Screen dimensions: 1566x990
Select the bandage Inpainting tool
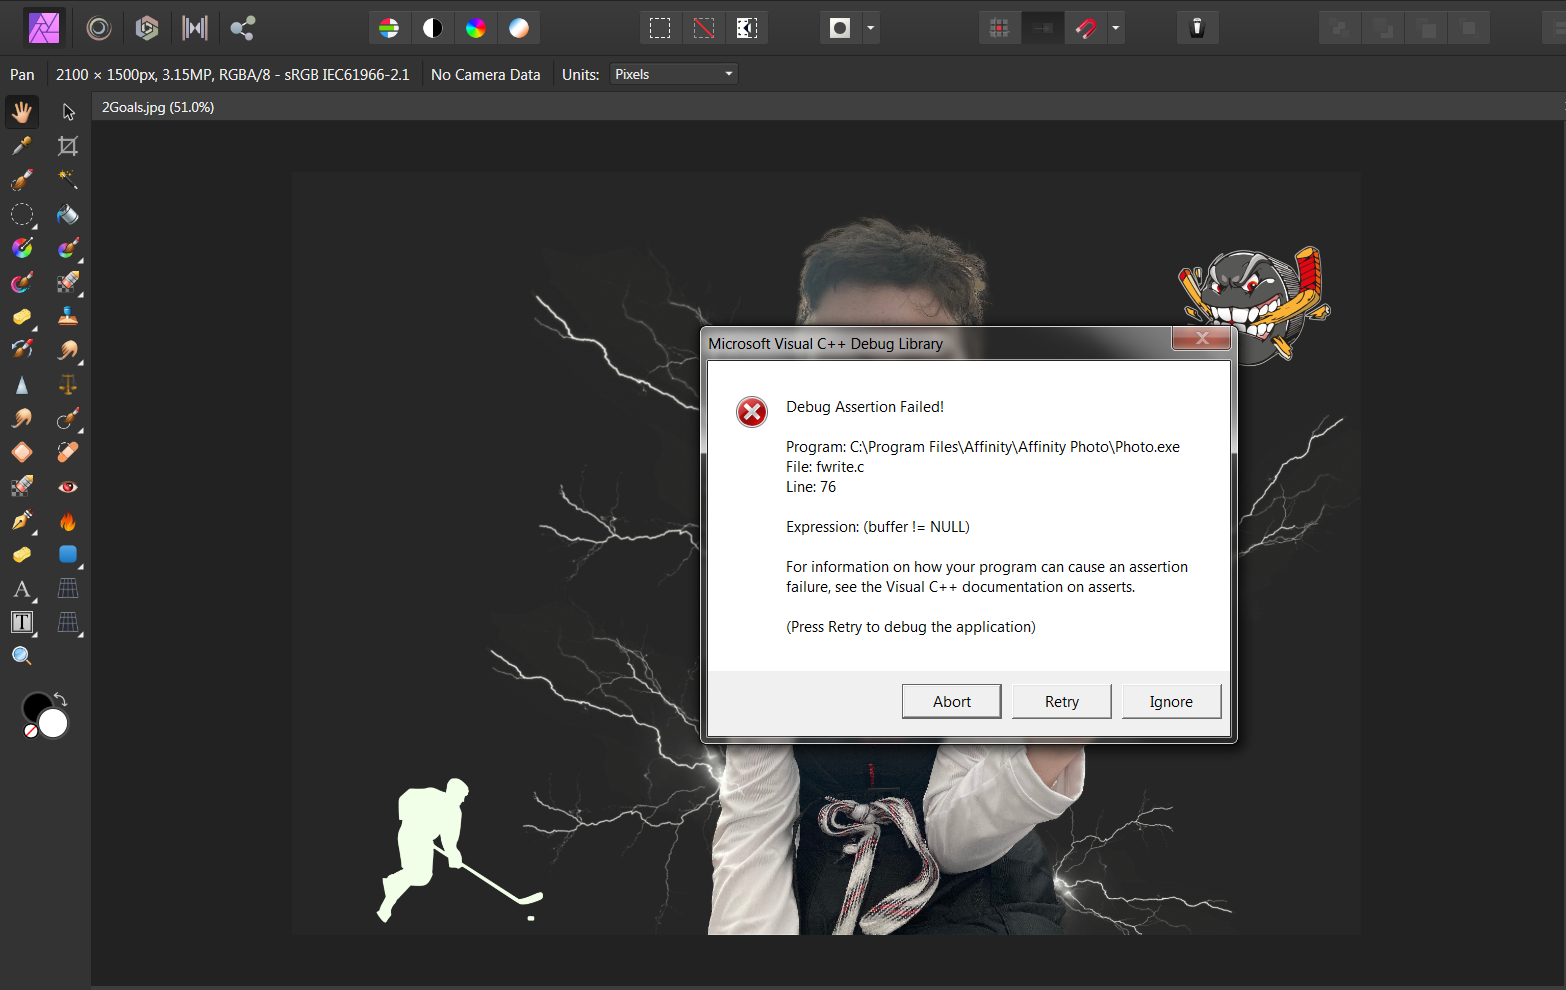(x=68, y=452)
